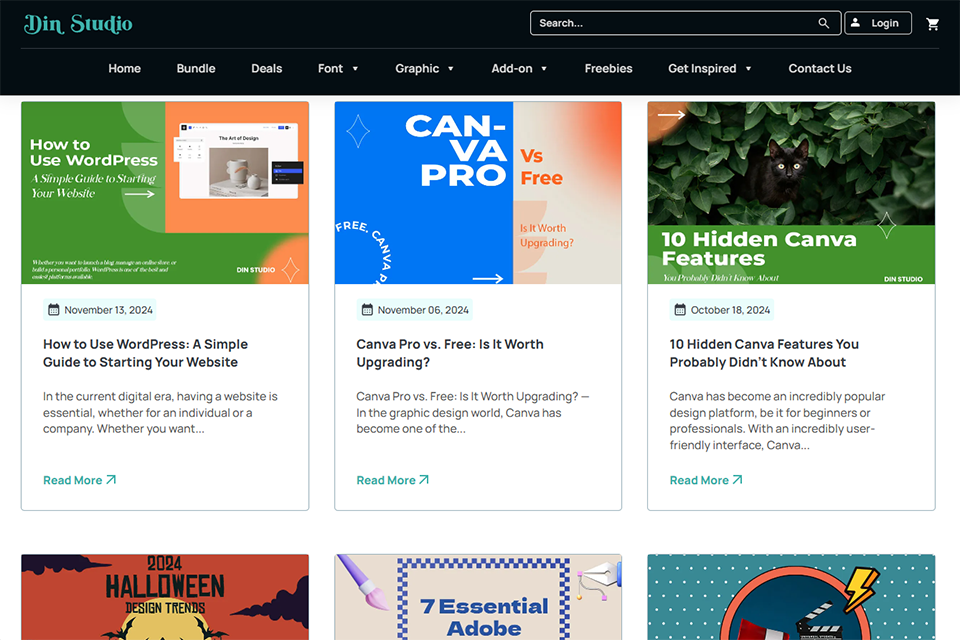This screenshot has width=960, height=640.
Task: Click arrow icon on Canva Pro Read More
Action: 424,480
